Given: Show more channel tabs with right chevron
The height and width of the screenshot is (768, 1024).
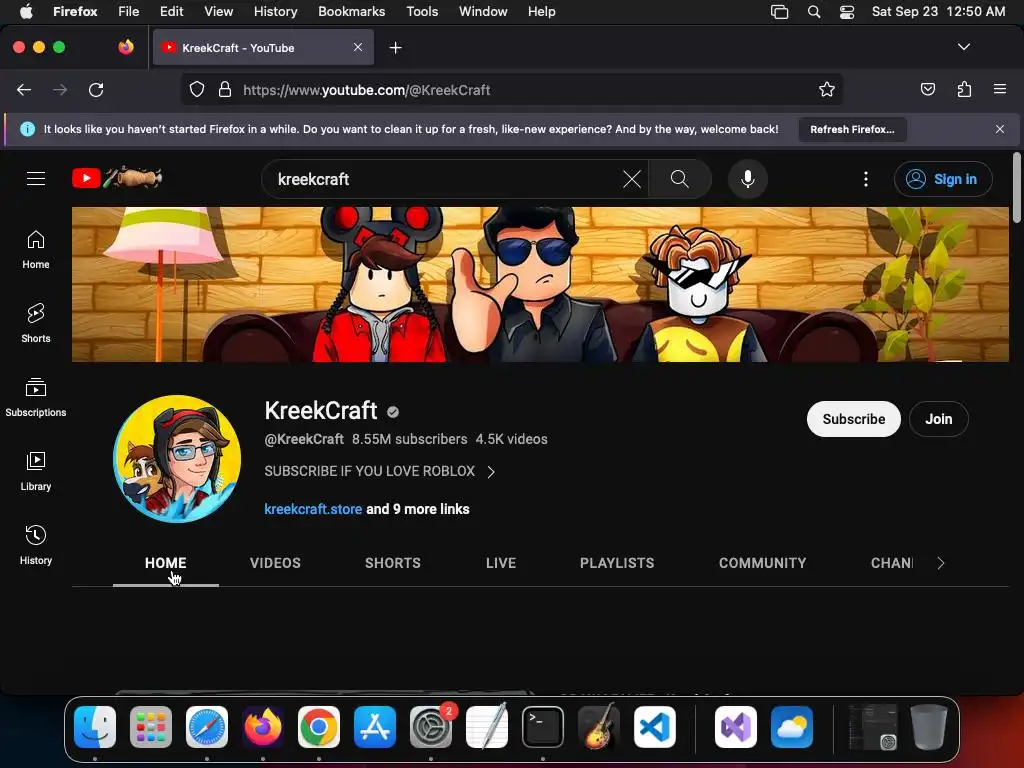Looking at the screenshot, I should coord(940,563).
